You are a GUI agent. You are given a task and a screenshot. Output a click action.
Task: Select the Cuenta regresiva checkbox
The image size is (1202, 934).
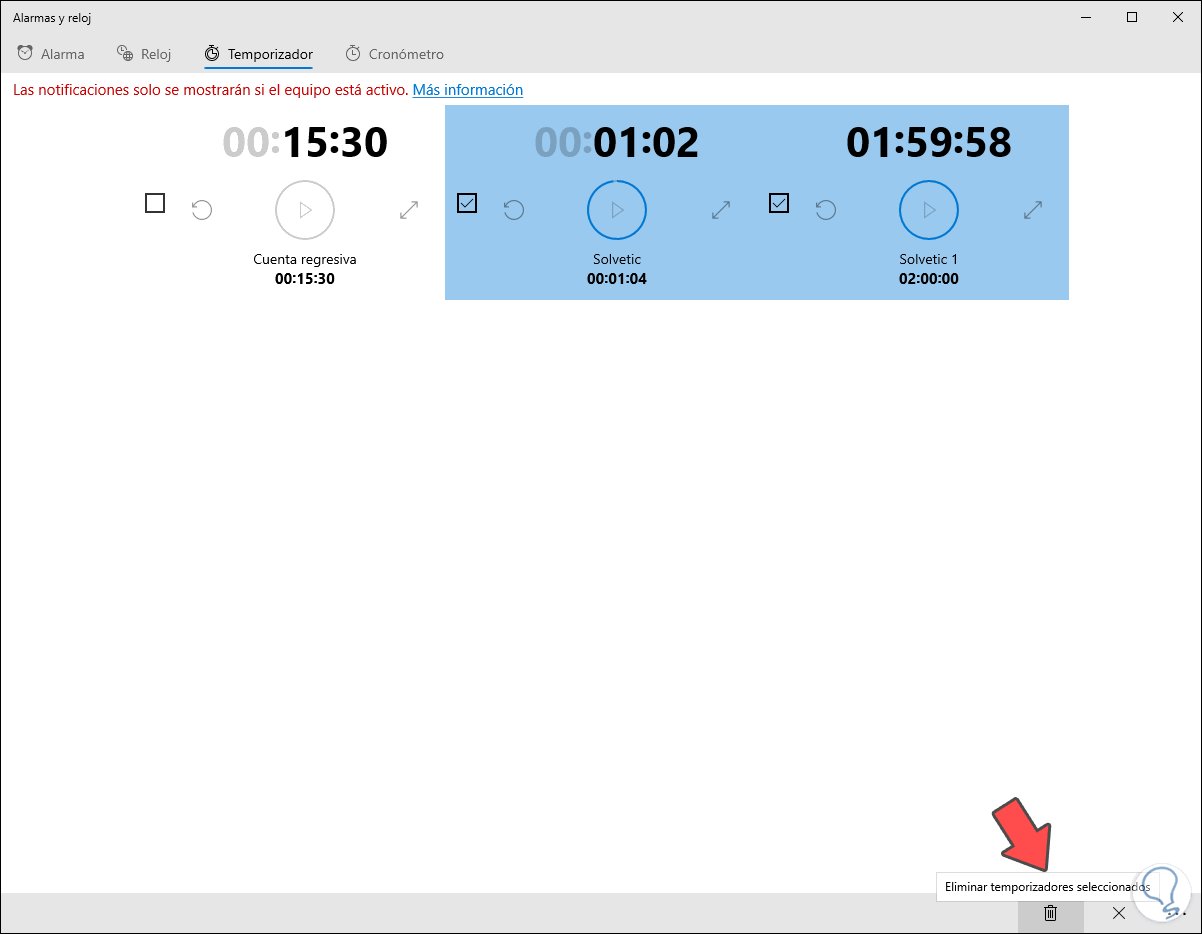155,203
